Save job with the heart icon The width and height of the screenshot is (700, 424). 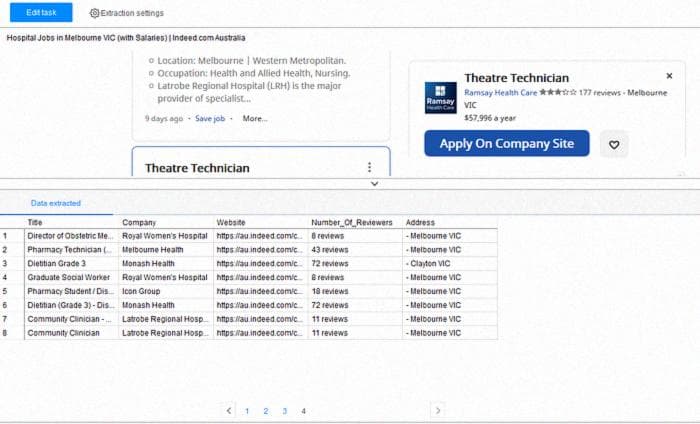[614, 145]
